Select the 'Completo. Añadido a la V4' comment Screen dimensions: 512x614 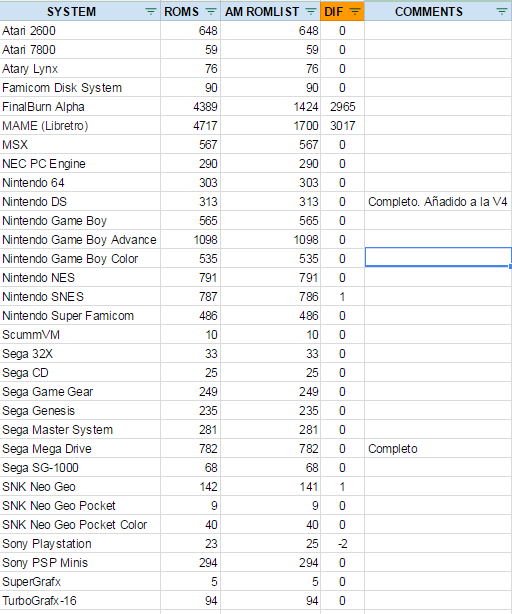tap(438, 202)
